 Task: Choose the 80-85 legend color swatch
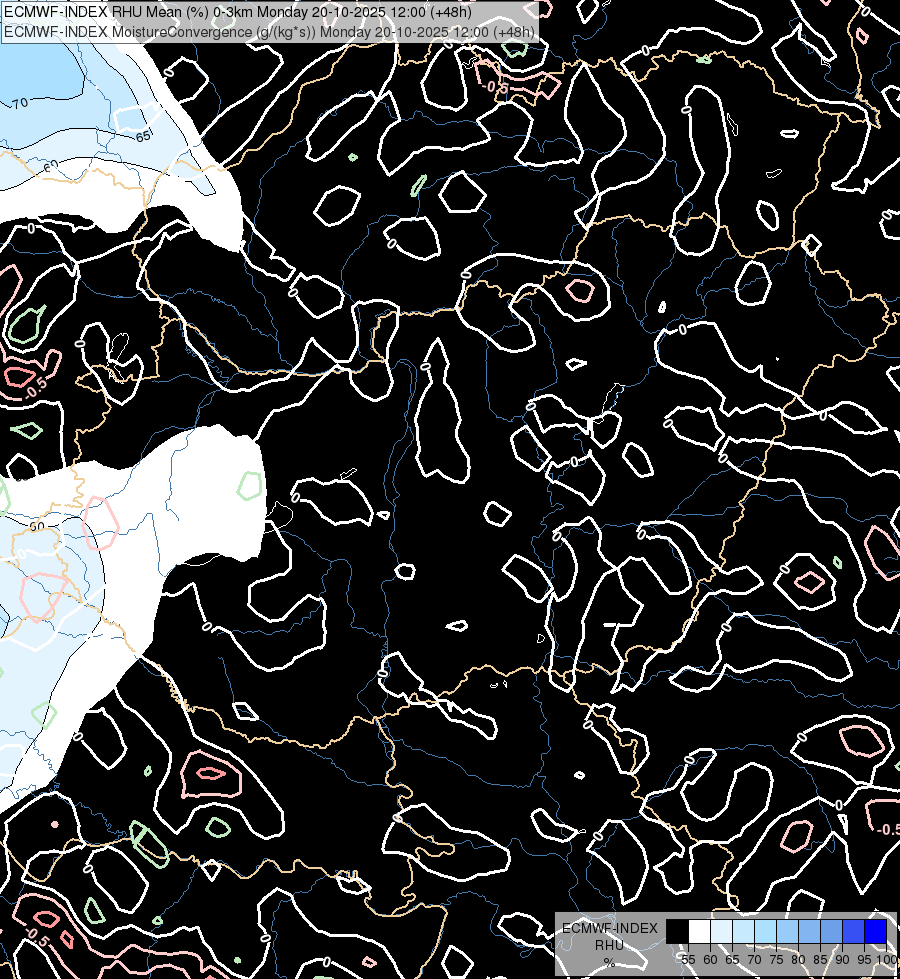click(x=809, y=931)
